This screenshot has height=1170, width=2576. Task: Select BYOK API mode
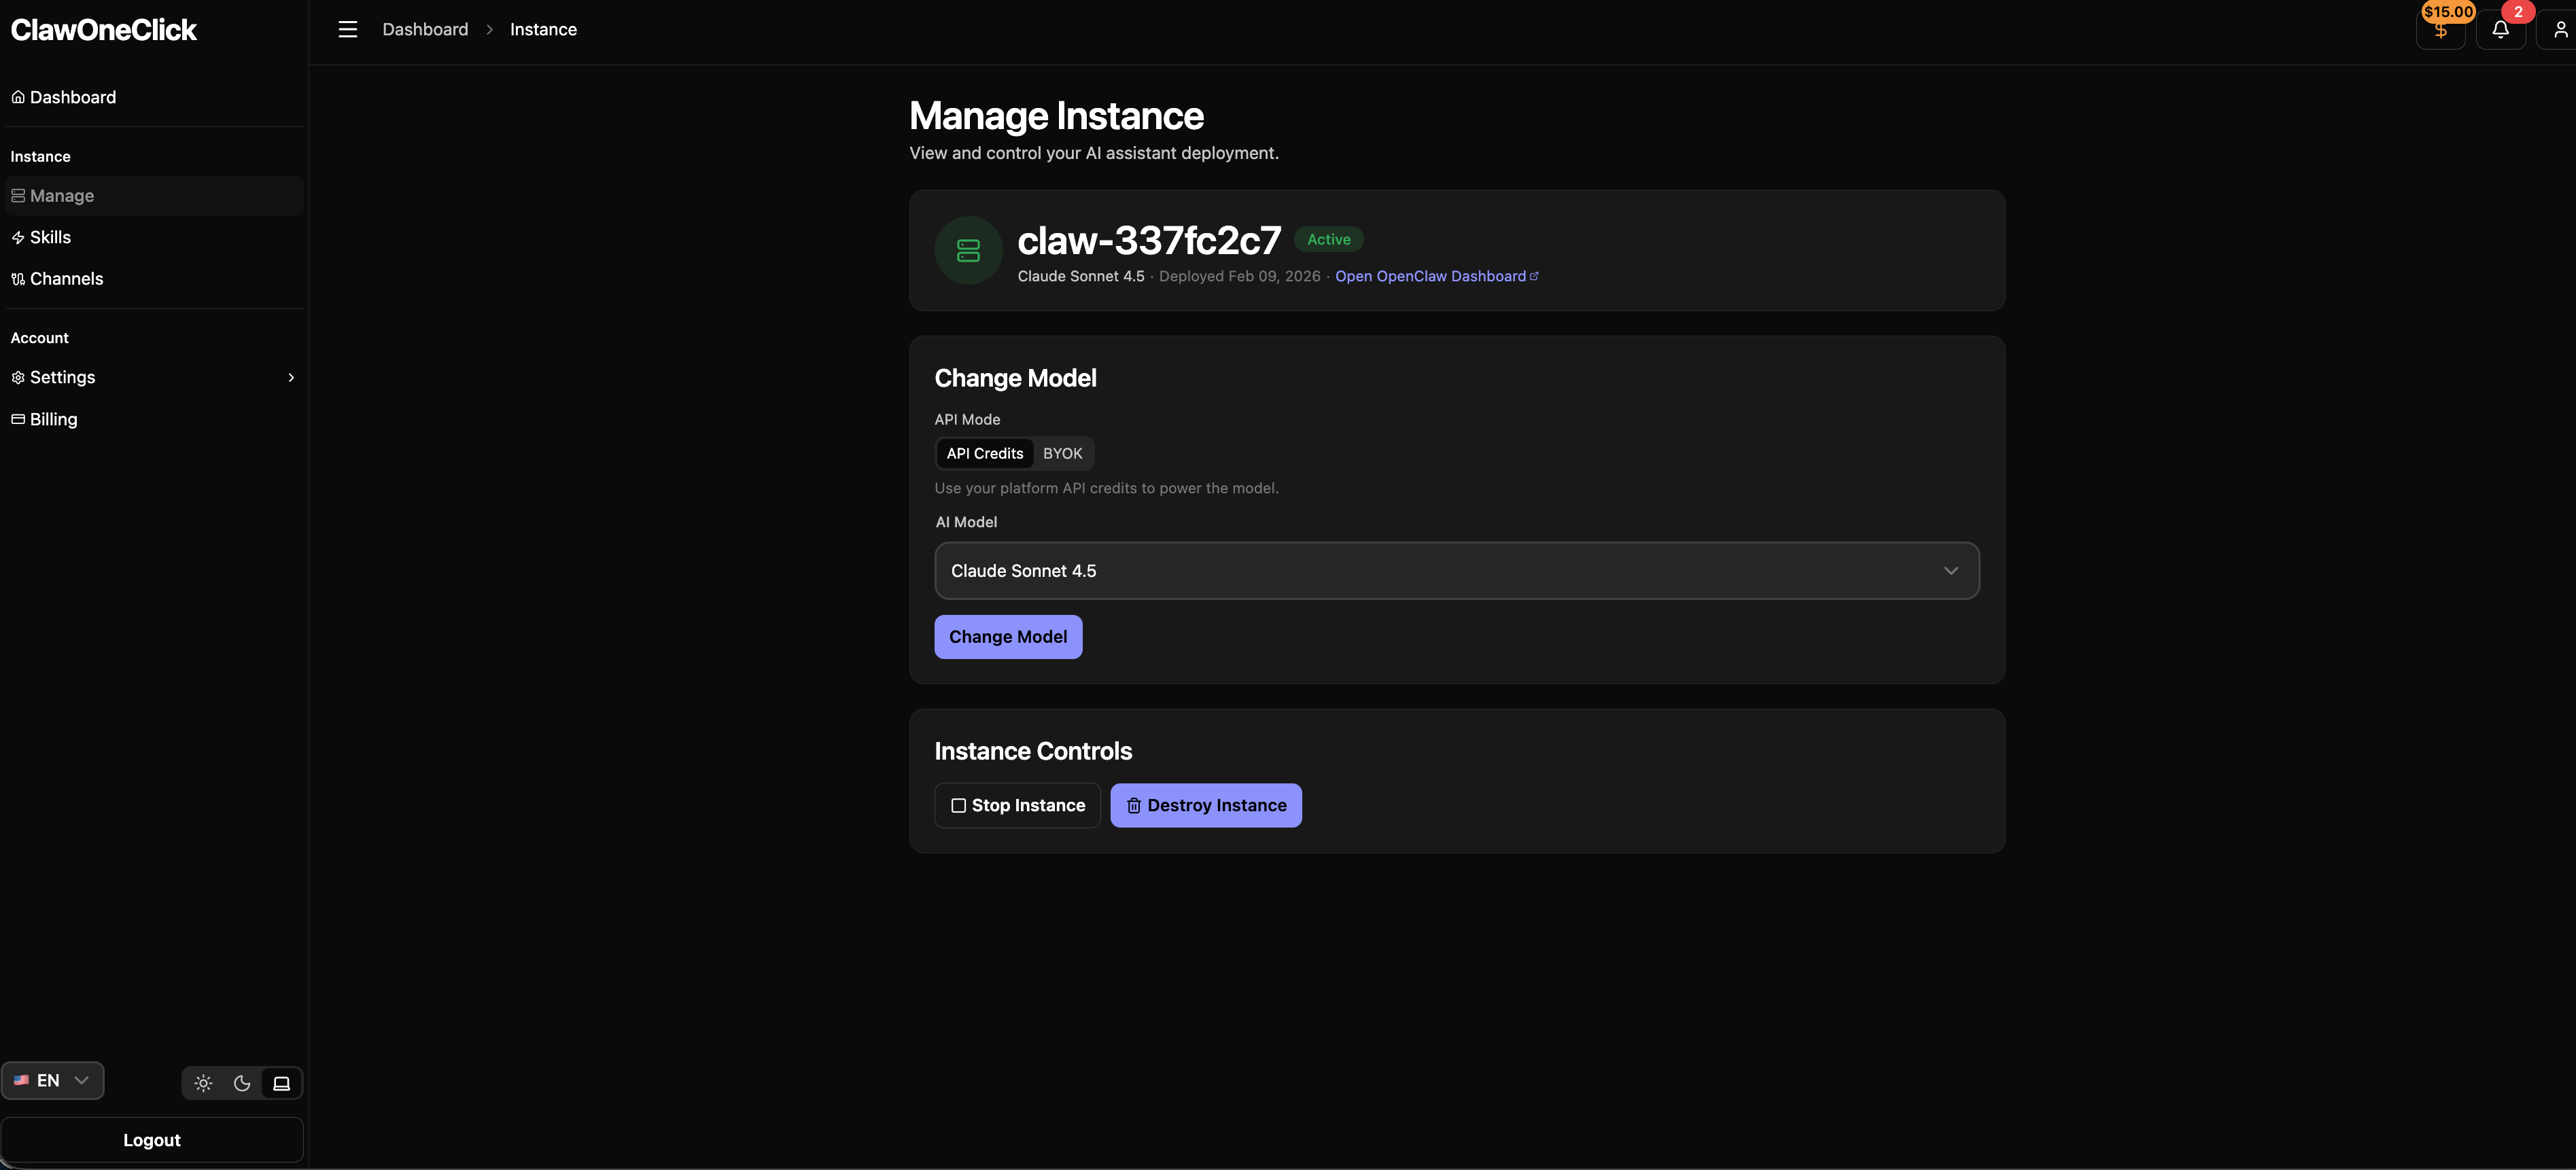1062,453
